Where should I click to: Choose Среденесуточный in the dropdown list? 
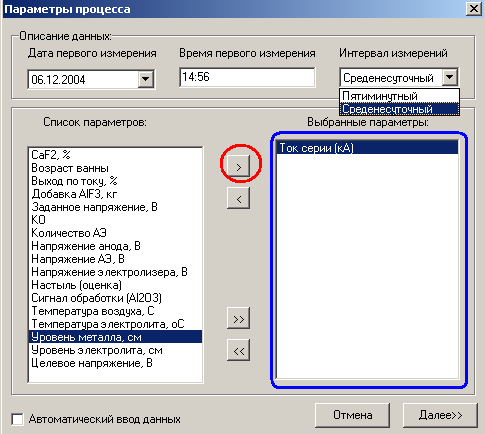[x=399, y=109]
